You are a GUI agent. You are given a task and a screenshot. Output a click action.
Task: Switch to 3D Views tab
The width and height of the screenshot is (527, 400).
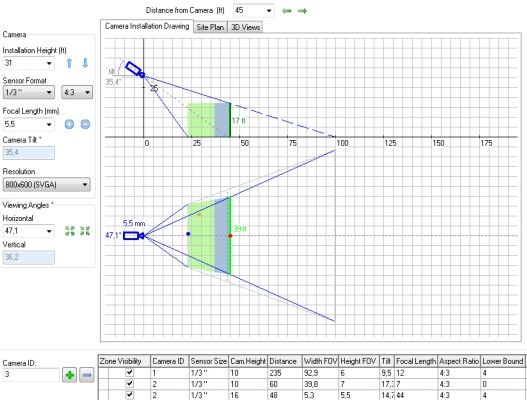click(x=245, y=27)
